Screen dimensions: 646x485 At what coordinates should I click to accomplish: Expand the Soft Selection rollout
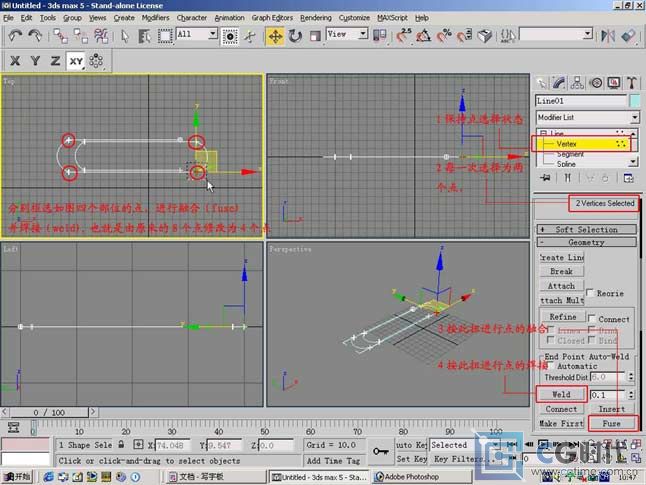[x=587, y=230]
